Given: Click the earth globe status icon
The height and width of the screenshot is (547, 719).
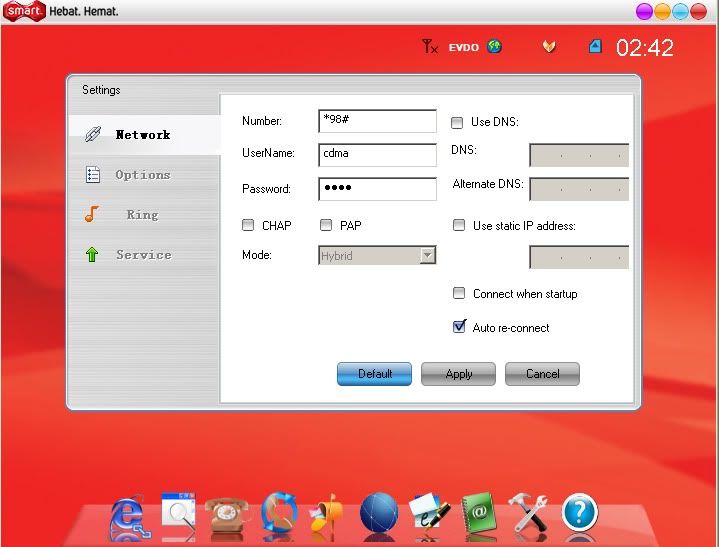Looking at the screenshot, I should click(494, 46).
